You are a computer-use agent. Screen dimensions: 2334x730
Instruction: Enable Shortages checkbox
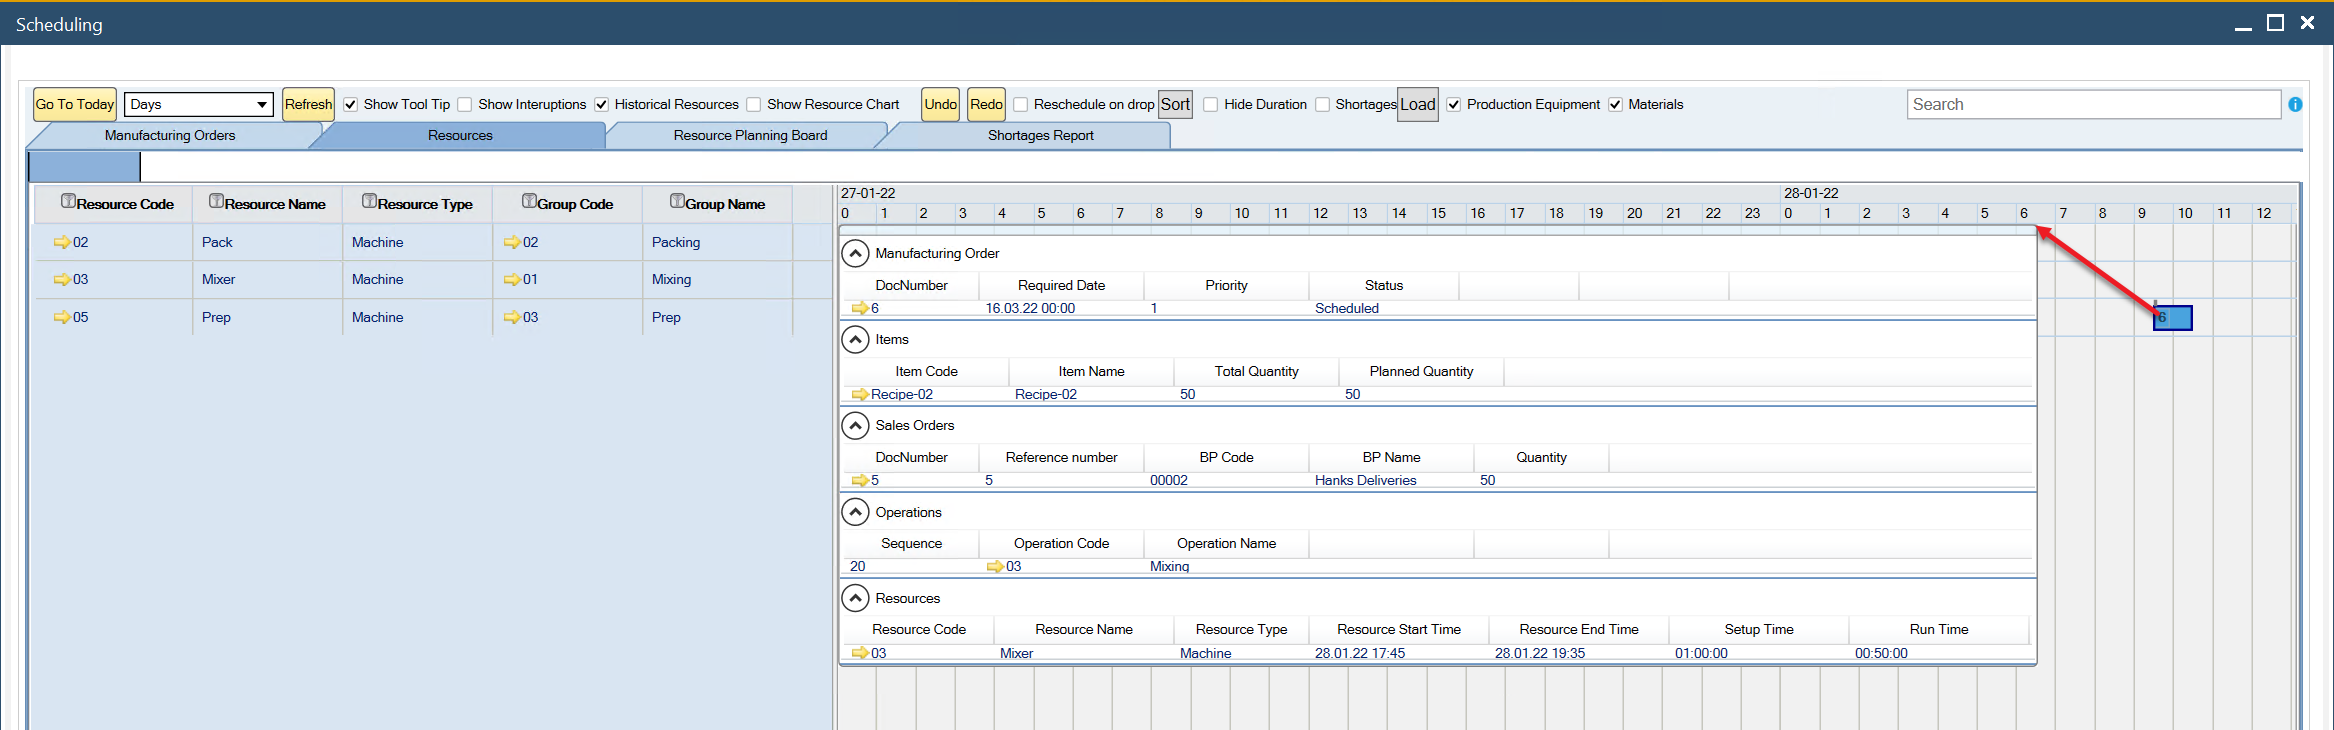(x=1323, y=104)
